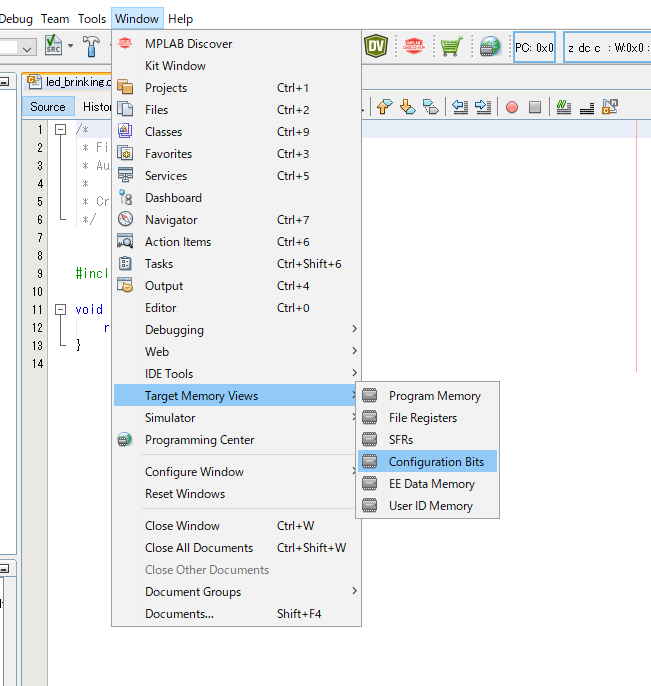Click the shift line right icon
This screenshot has height=686, width=651.
[483, 107]
